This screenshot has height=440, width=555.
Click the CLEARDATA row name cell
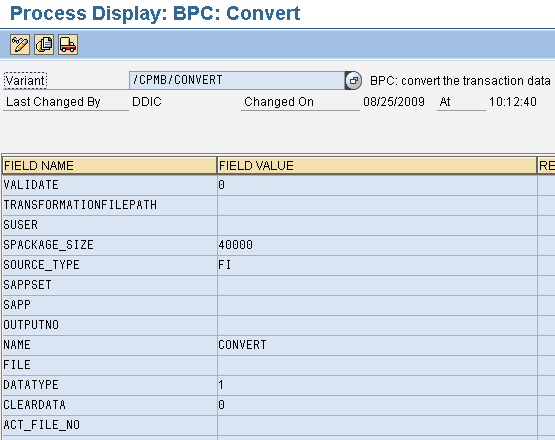109,405
